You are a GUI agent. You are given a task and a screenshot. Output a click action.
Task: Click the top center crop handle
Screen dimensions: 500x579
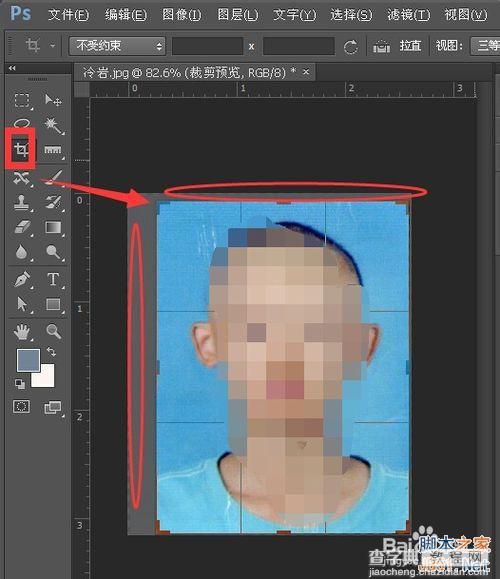coord(283,202)
